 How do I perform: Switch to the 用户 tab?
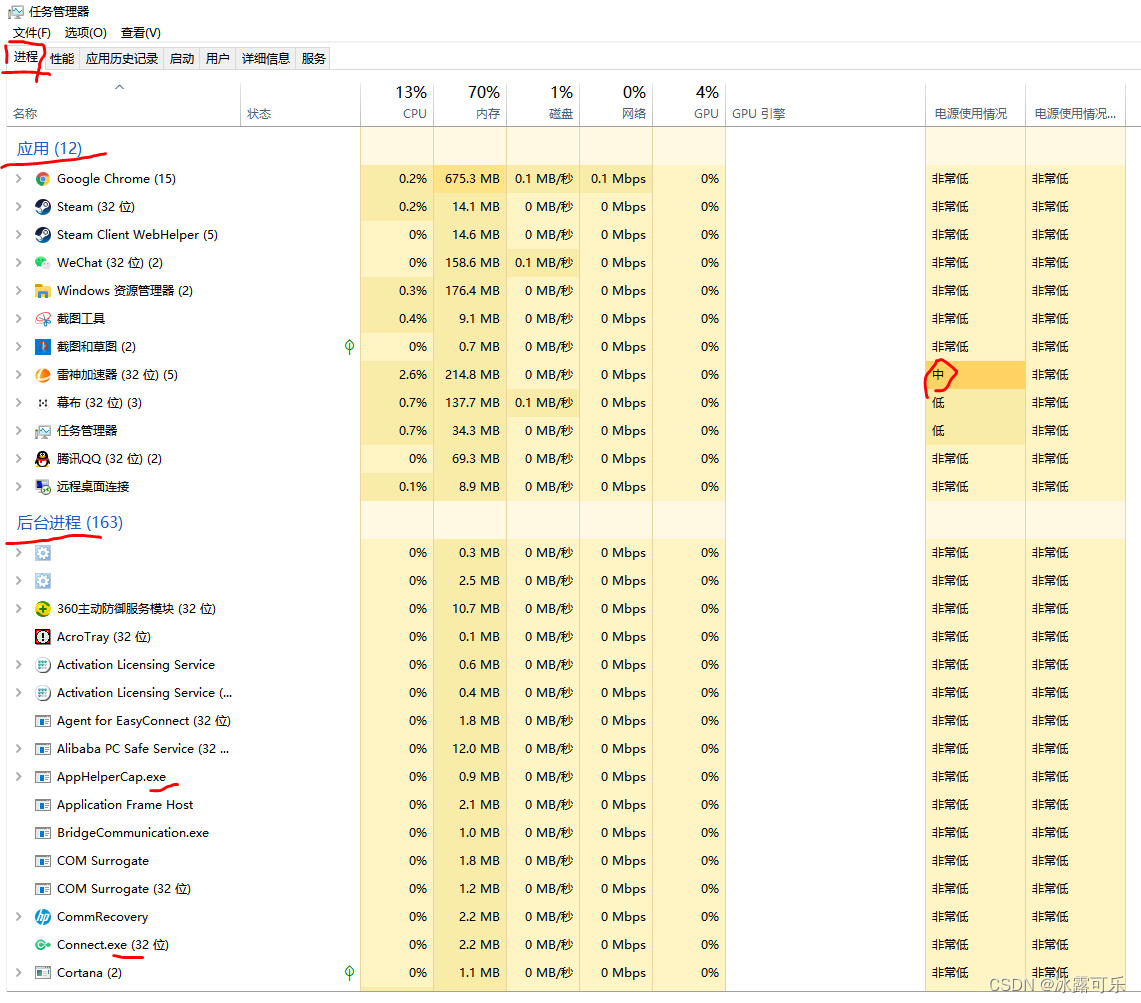pyautogui.click(x=218, y=59)
